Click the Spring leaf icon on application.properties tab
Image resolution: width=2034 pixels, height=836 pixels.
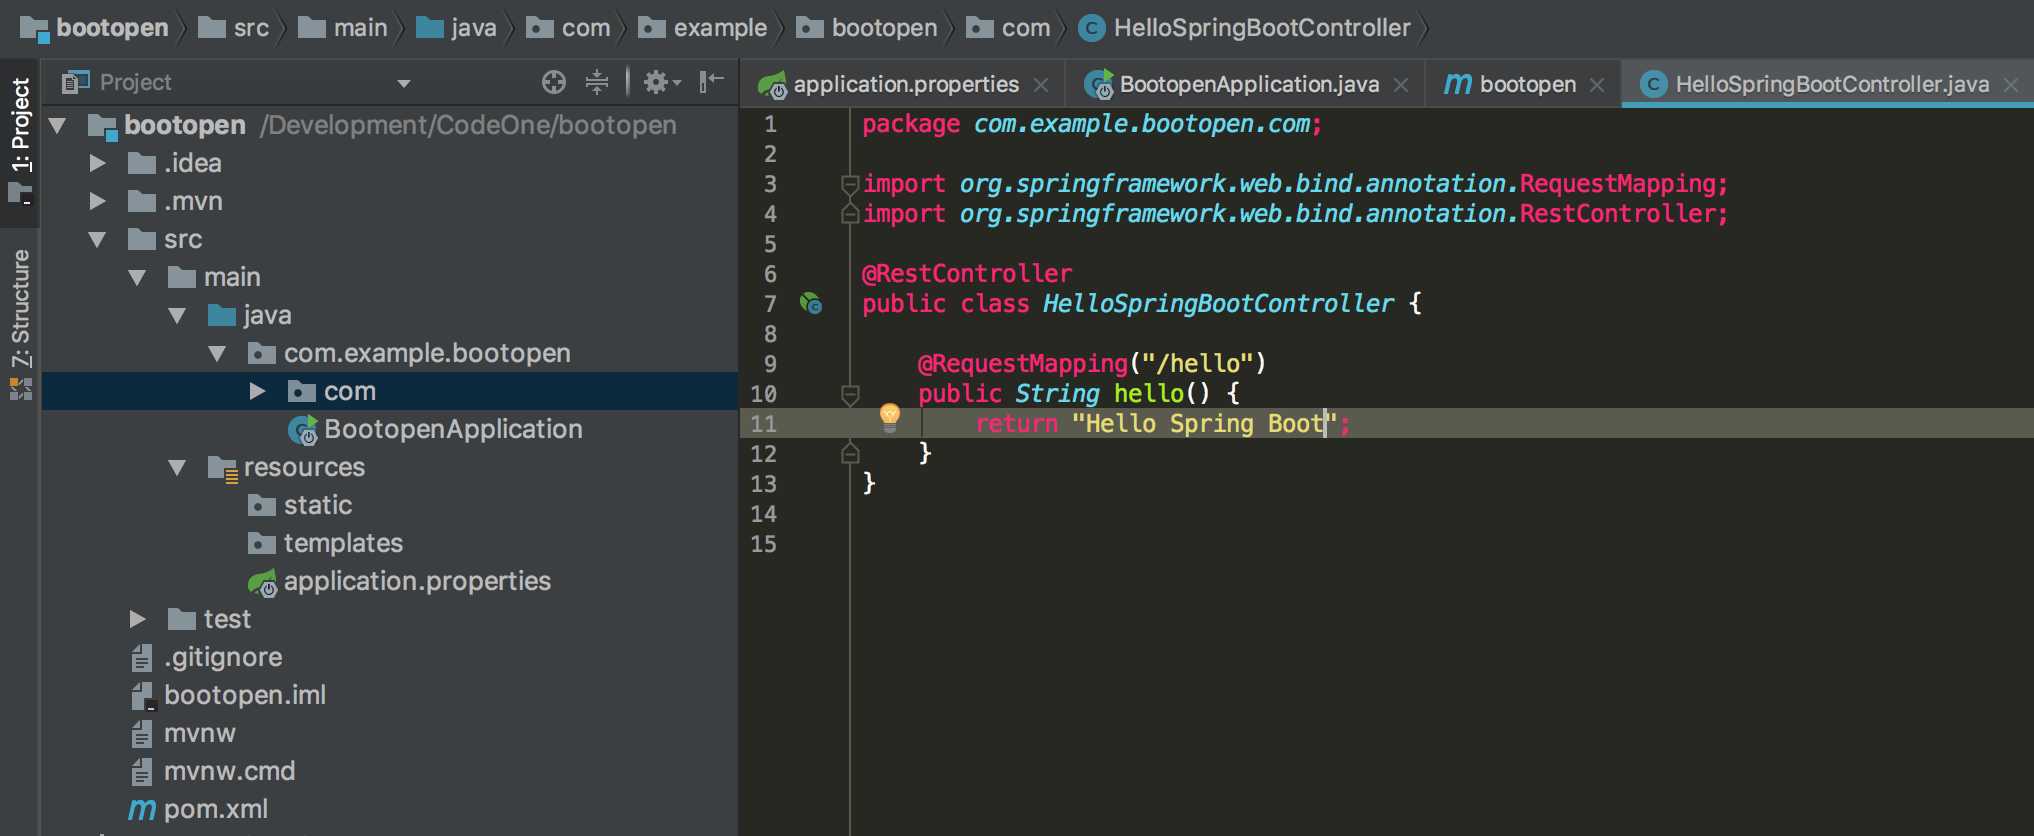click(x=772, y=85)
